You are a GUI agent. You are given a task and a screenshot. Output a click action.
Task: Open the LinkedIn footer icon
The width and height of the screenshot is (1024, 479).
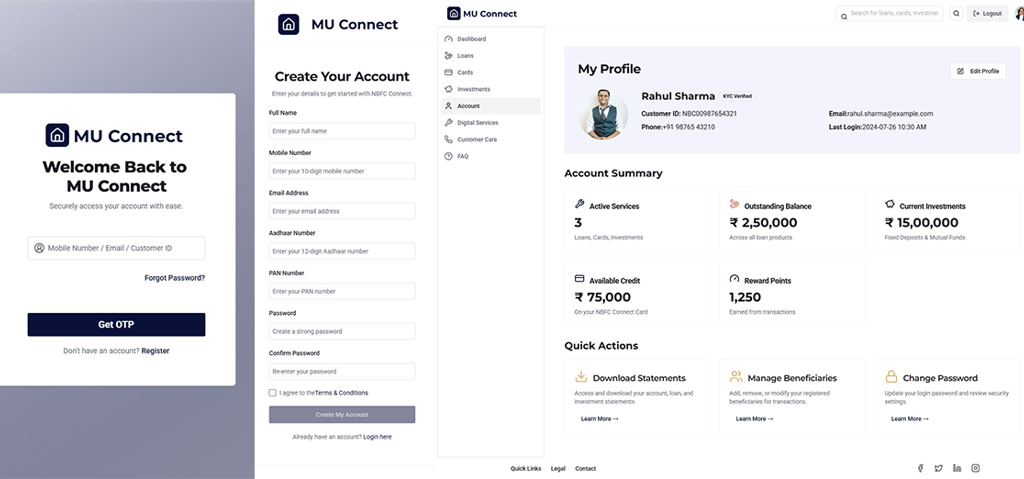[x=957, y=468]
